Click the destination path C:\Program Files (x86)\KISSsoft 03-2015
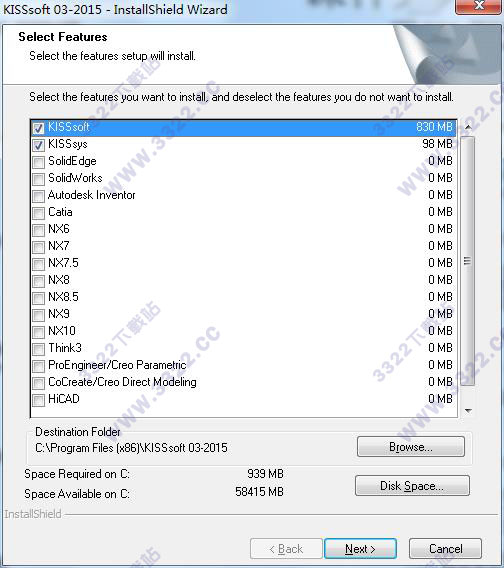 coord(131,448)
